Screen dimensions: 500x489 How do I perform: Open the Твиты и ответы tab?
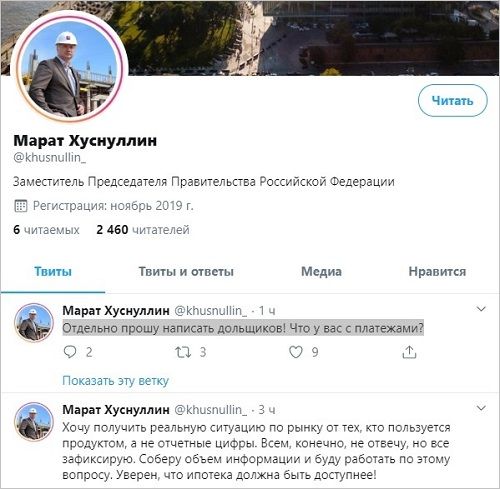pos(186,272)
